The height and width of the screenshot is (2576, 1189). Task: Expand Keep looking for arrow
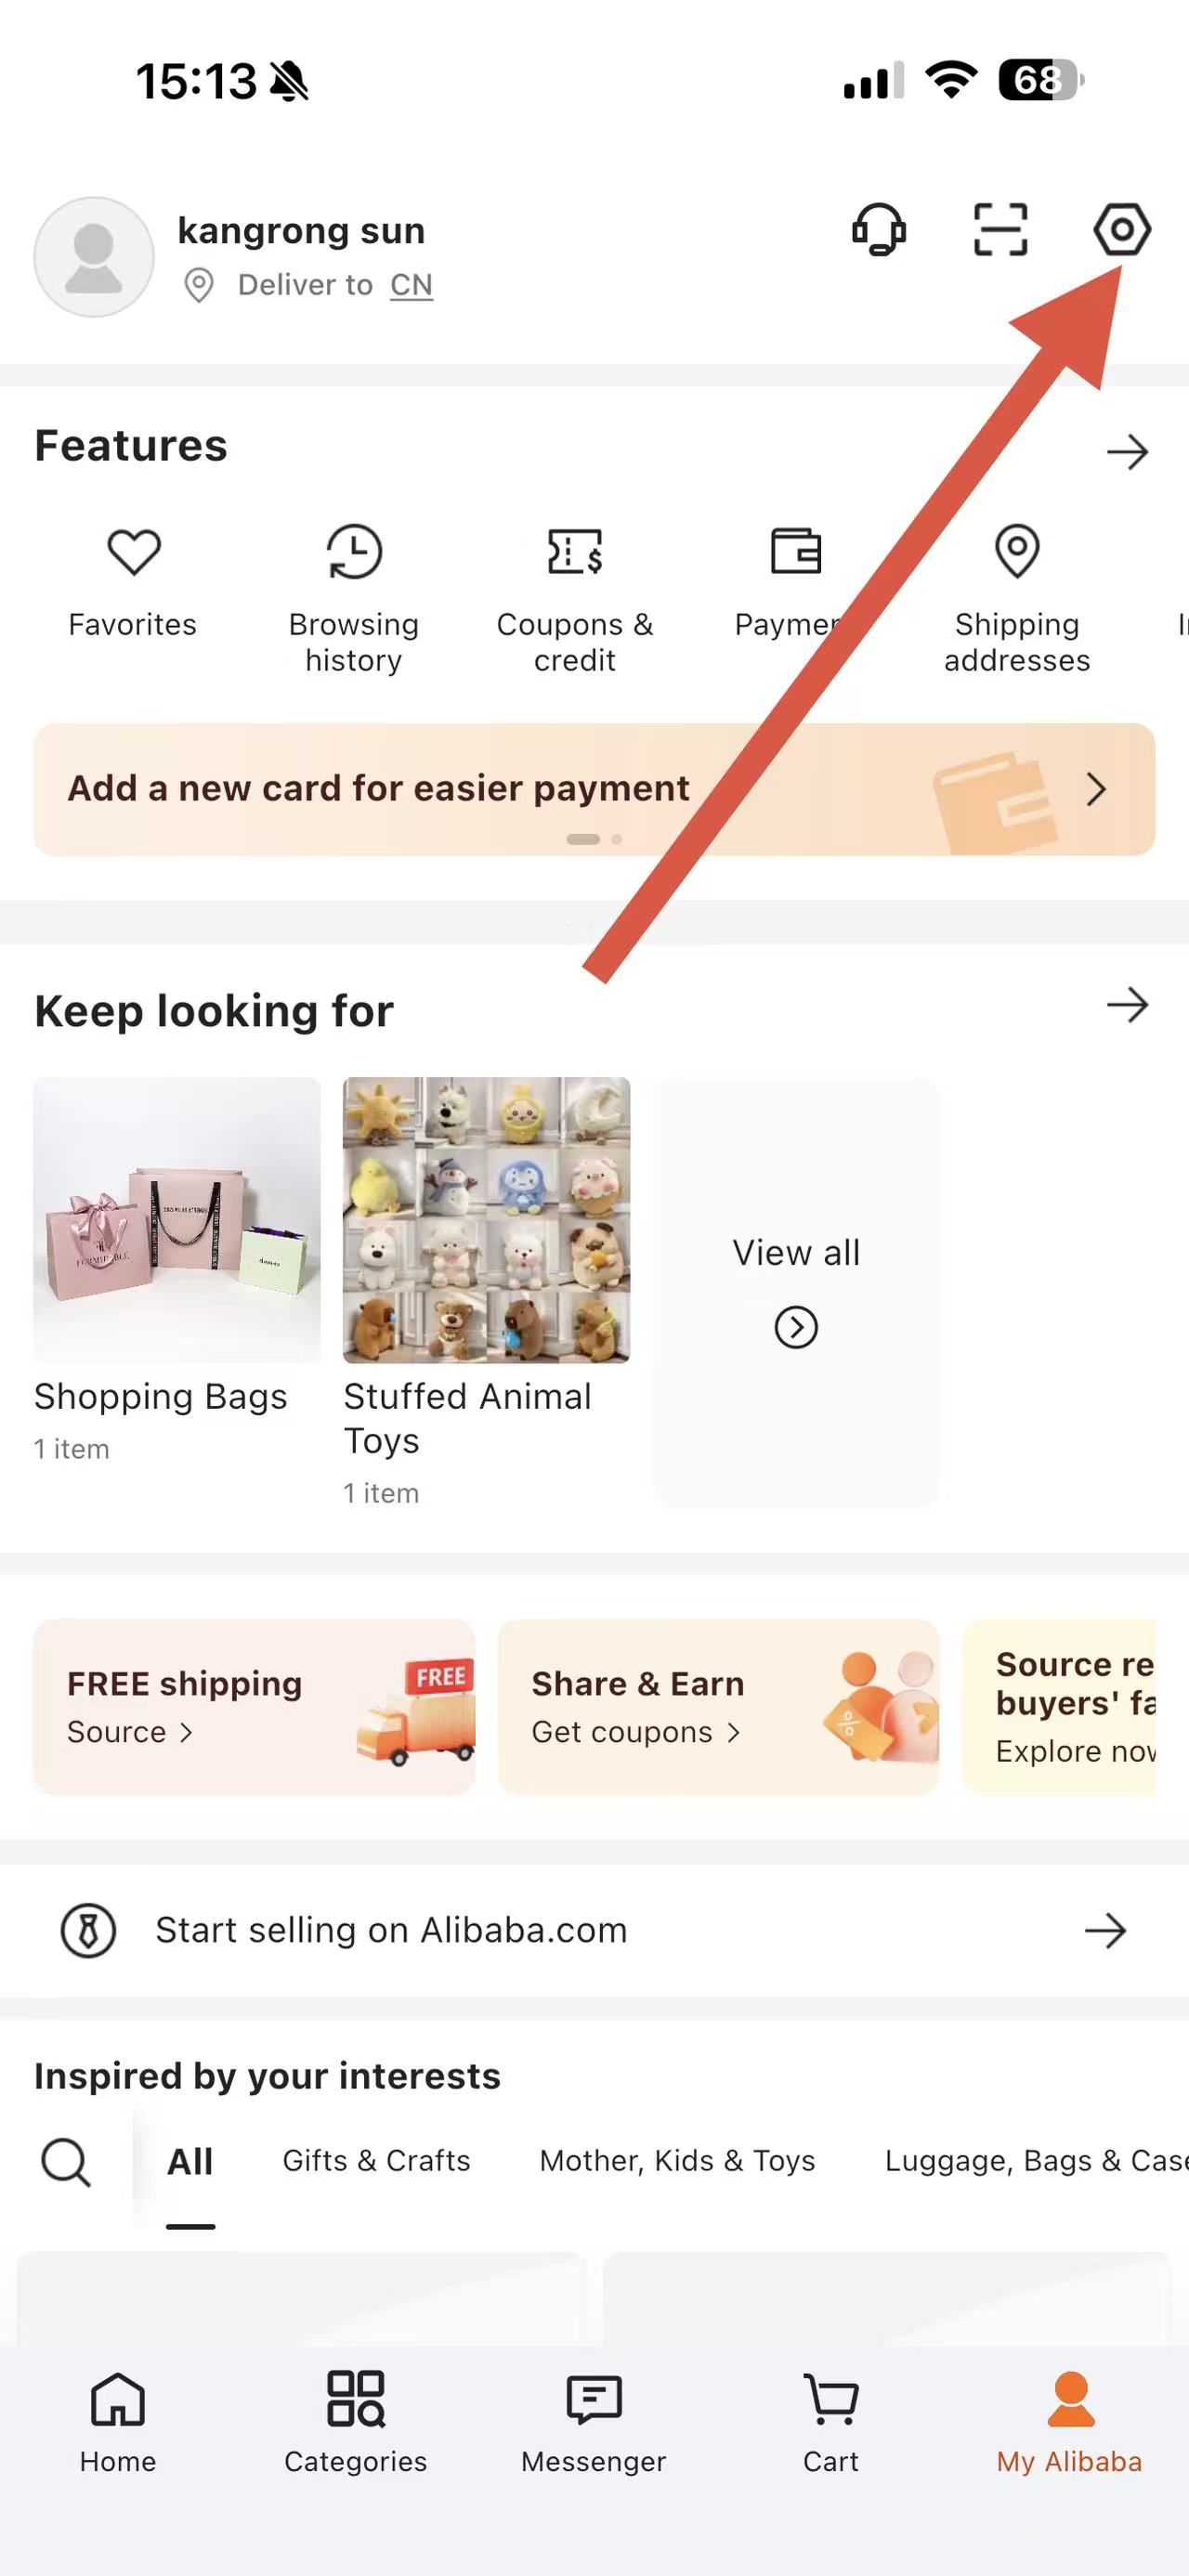1127,1004
